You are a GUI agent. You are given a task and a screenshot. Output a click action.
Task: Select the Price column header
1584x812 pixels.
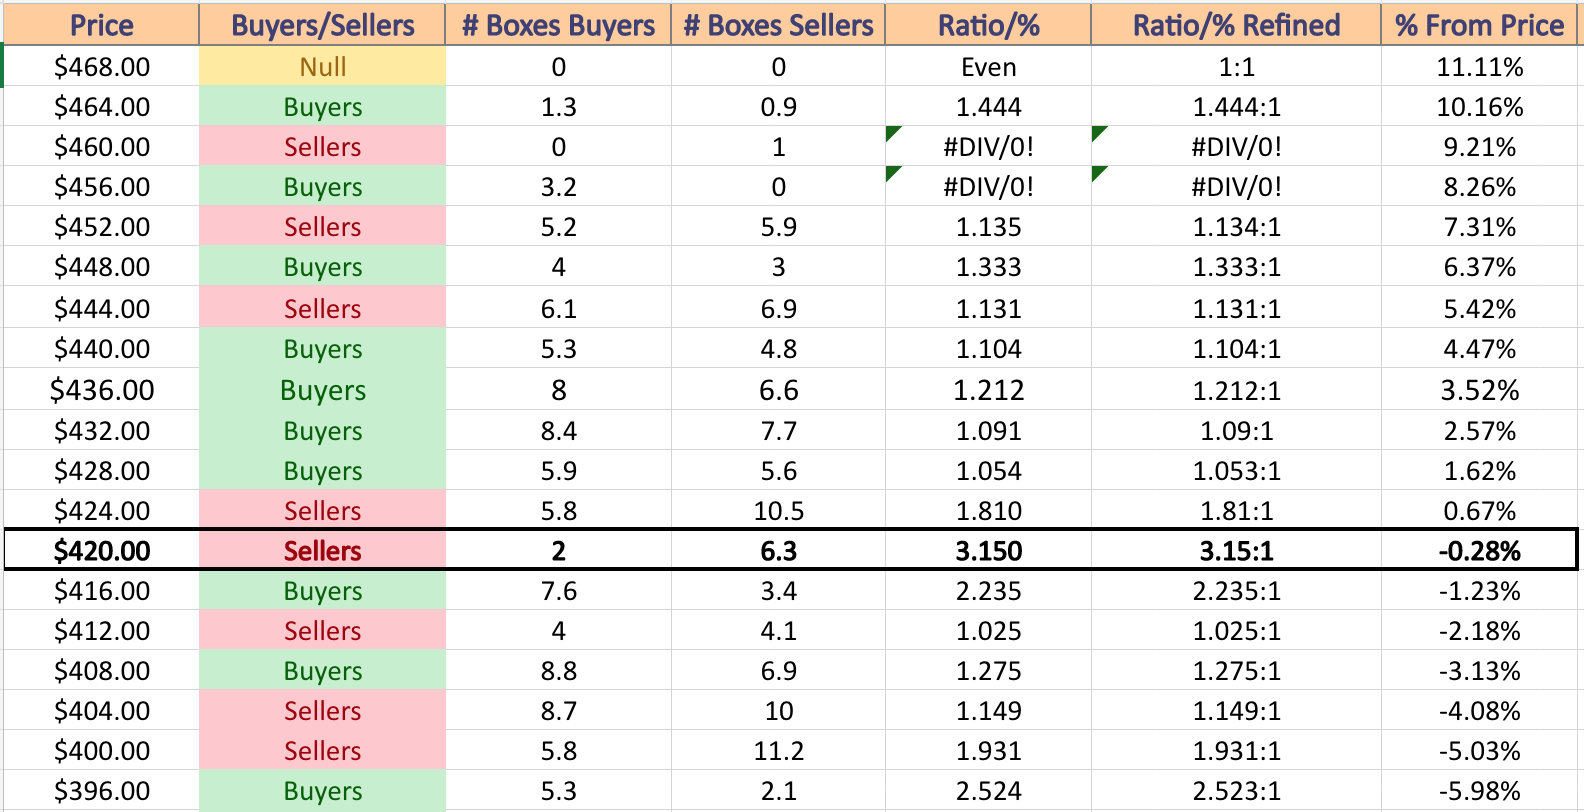point(101,25)
